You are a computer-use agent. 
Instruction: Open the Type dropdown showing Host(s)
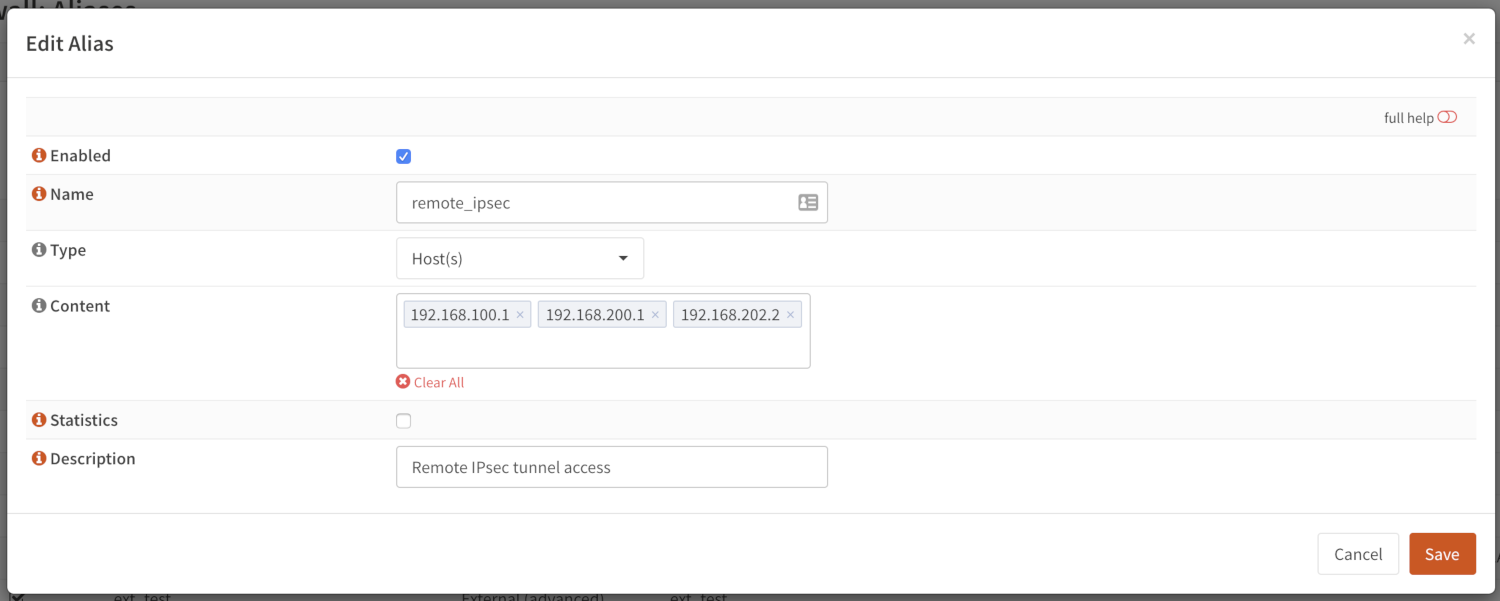[520, 258]
